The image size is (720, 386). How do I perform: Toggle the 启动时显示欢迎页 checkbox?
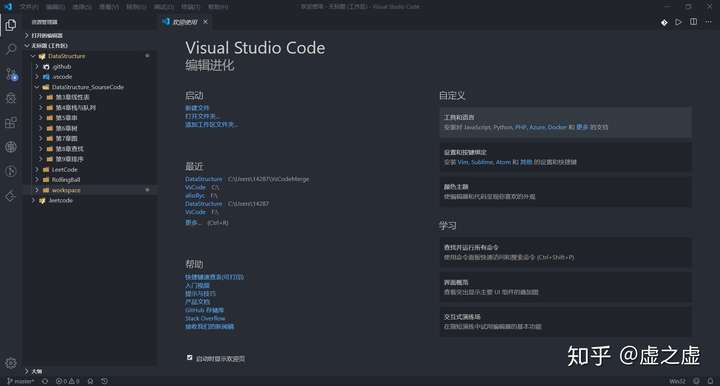coord(189,358)
